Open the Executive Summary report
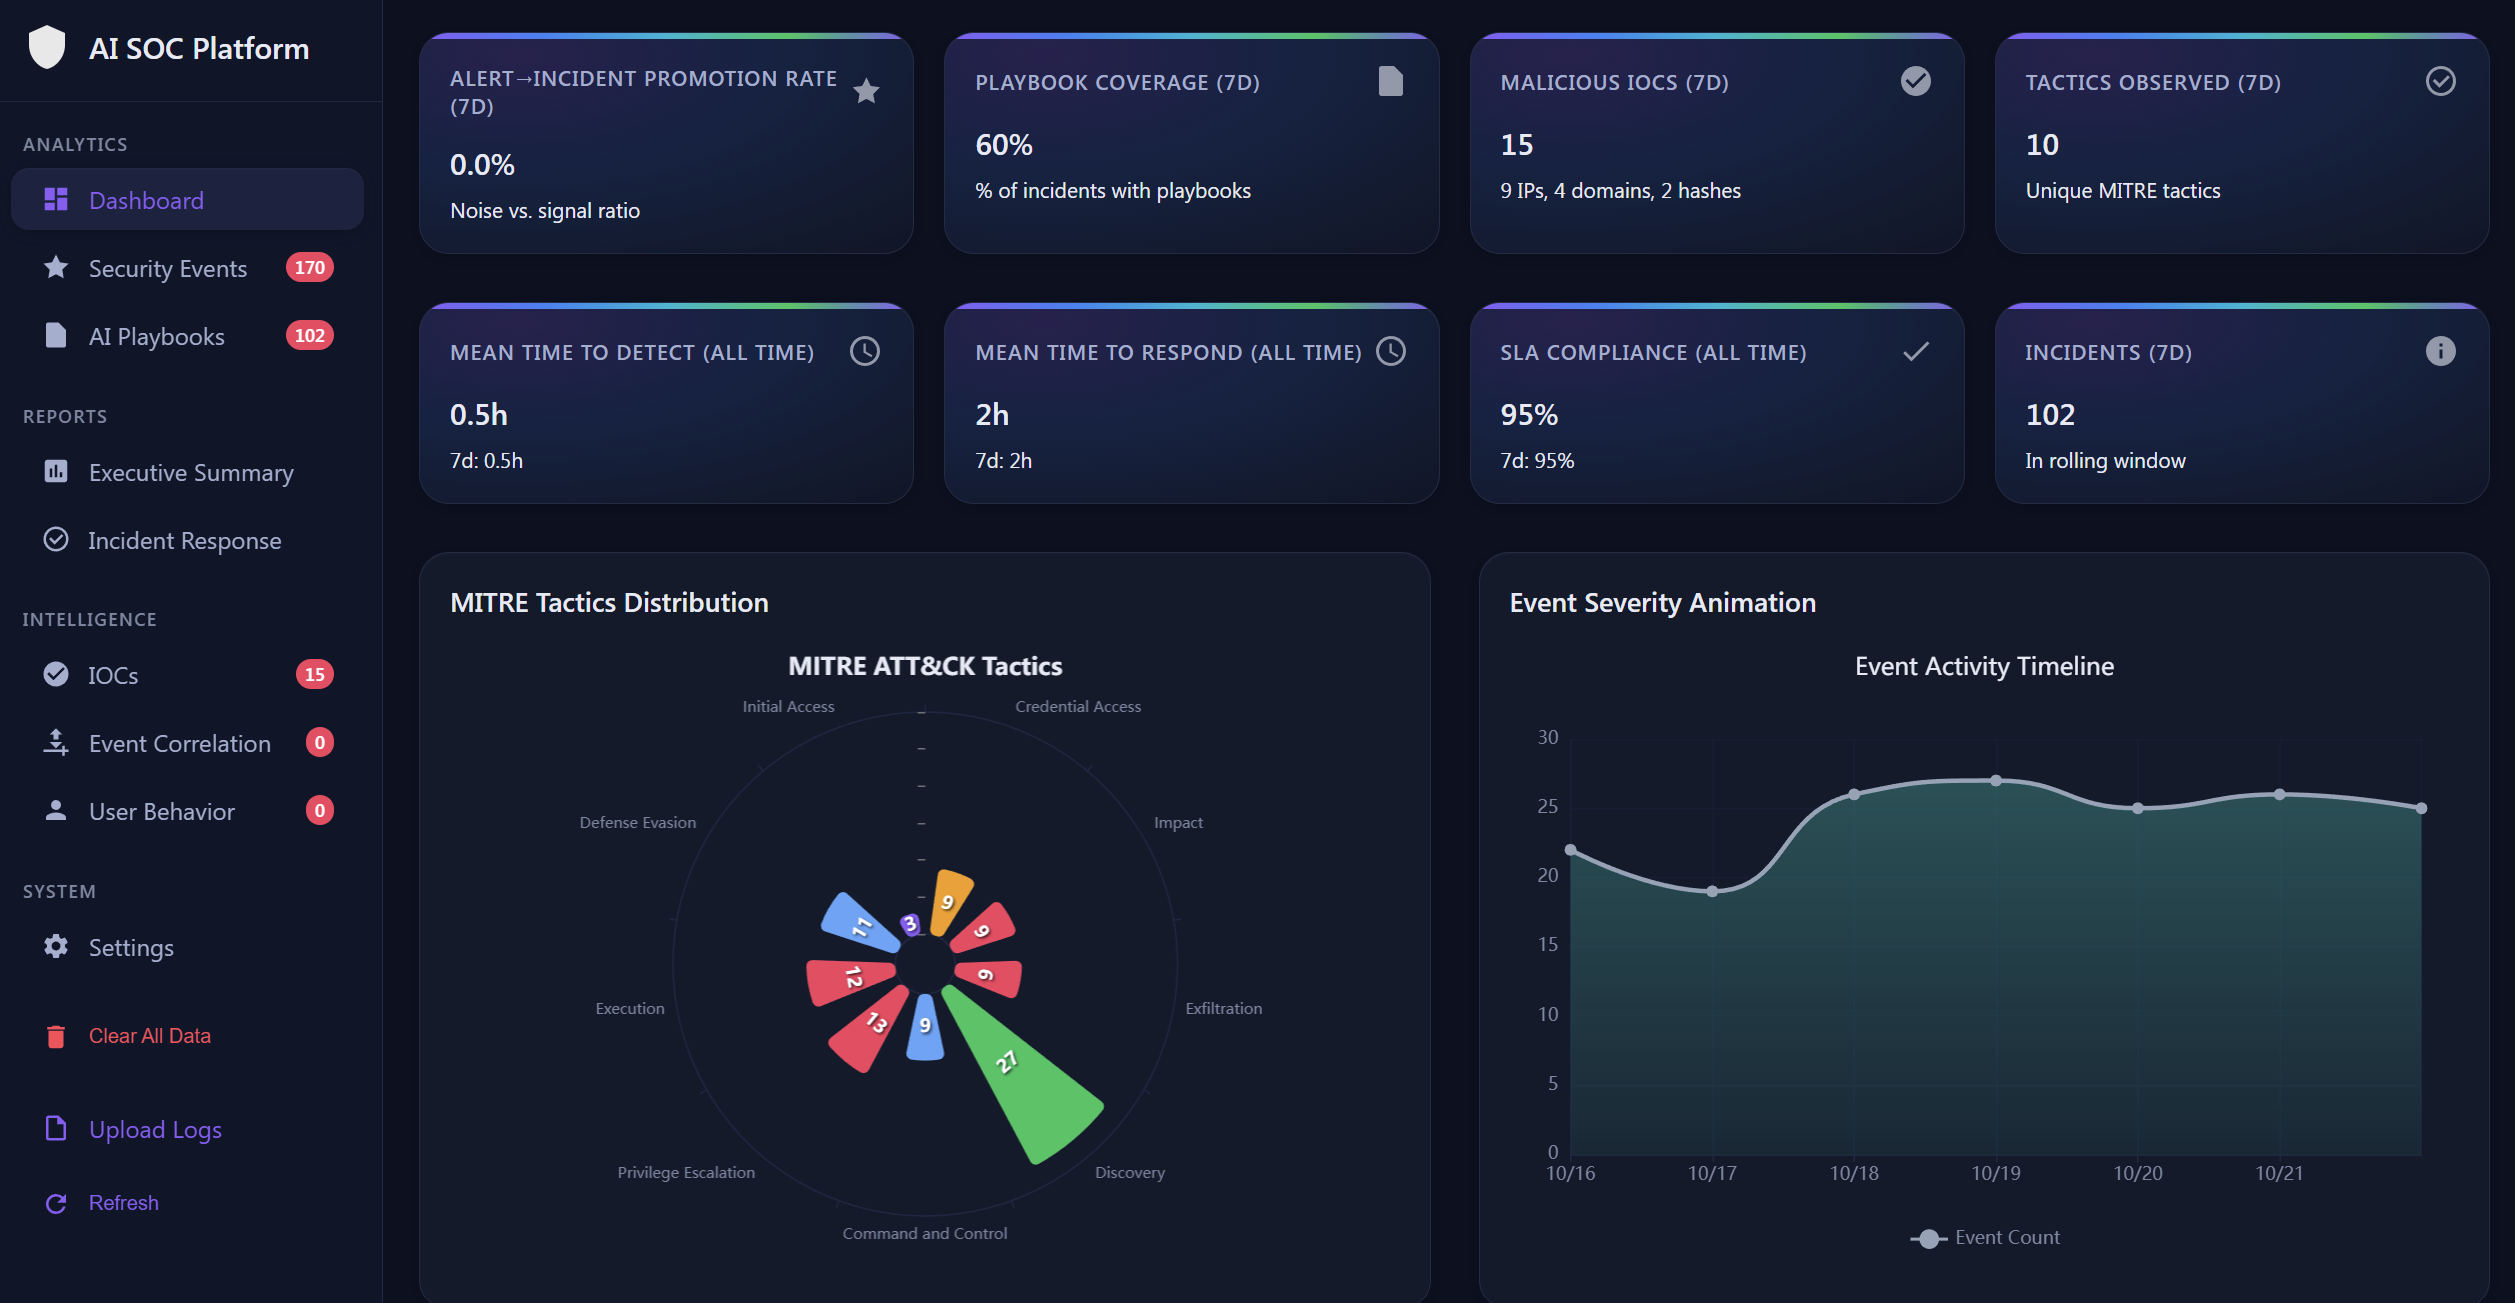This screenshot has width=2515, height=1303. point(190,472)
